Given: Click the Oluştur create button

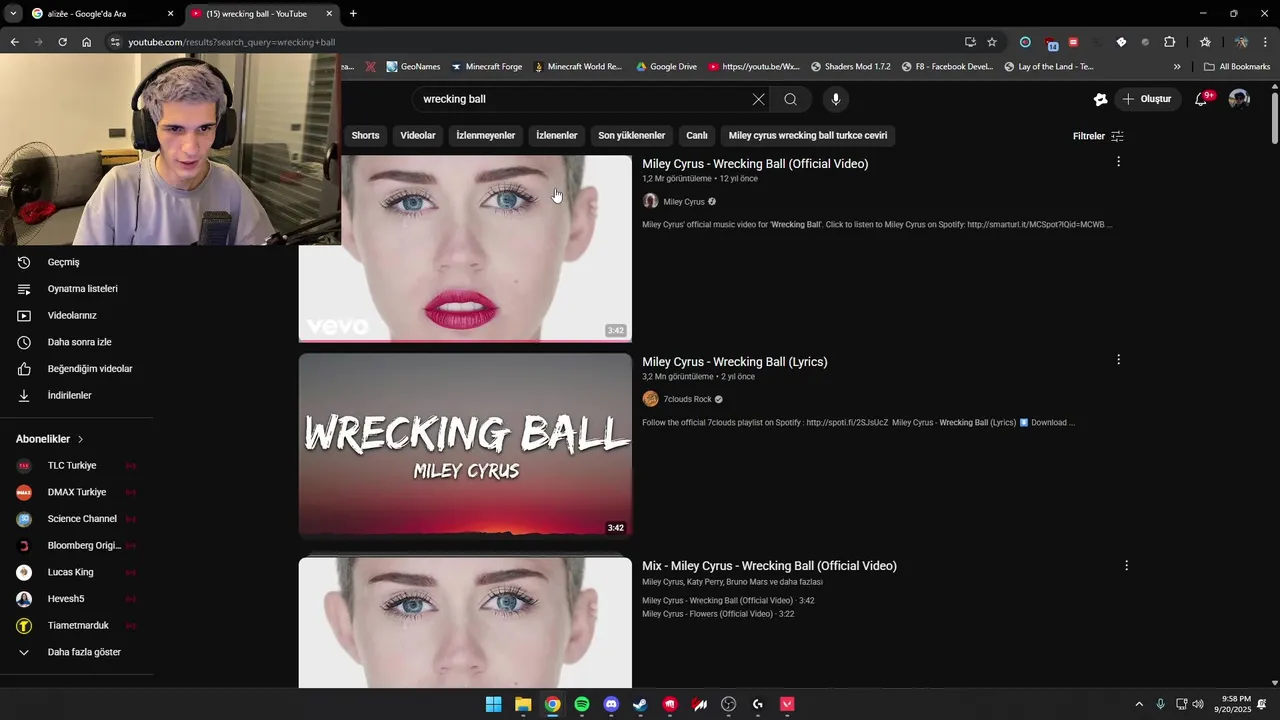Looking at the screenshot, I should click(x=1146, y=99).
